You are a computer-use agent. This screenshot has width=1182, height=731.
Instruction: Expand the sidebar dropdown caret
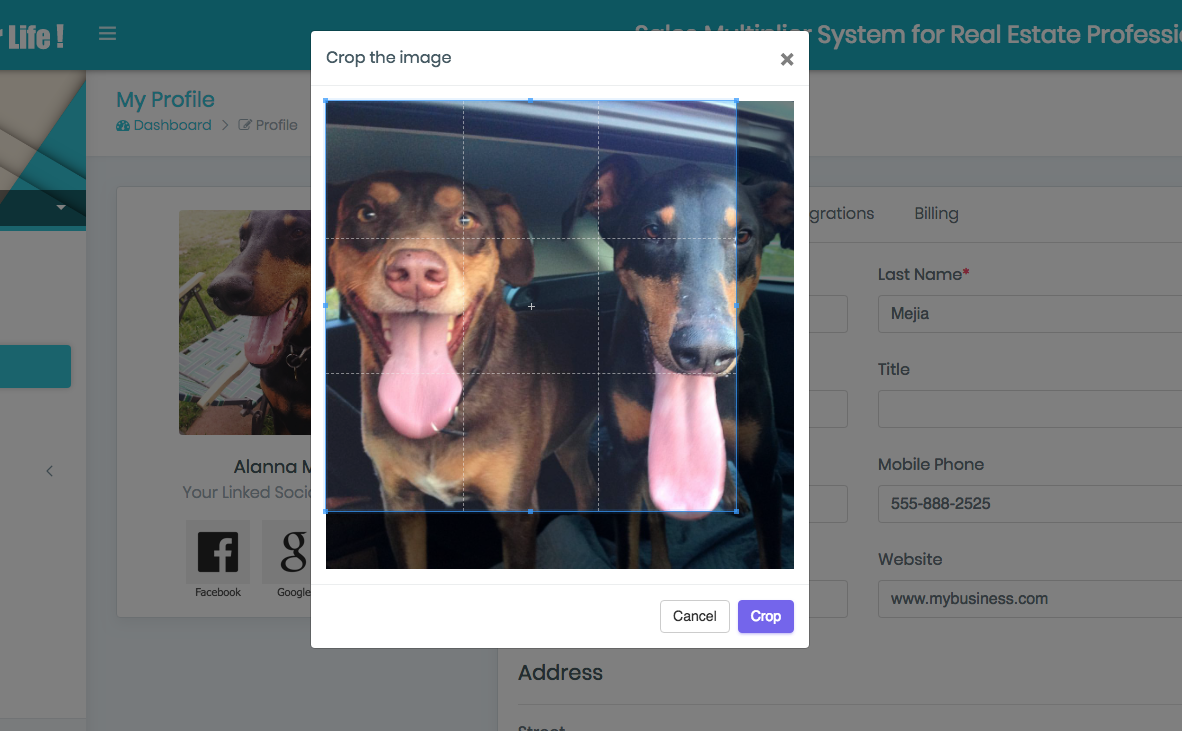pos(61,208)
